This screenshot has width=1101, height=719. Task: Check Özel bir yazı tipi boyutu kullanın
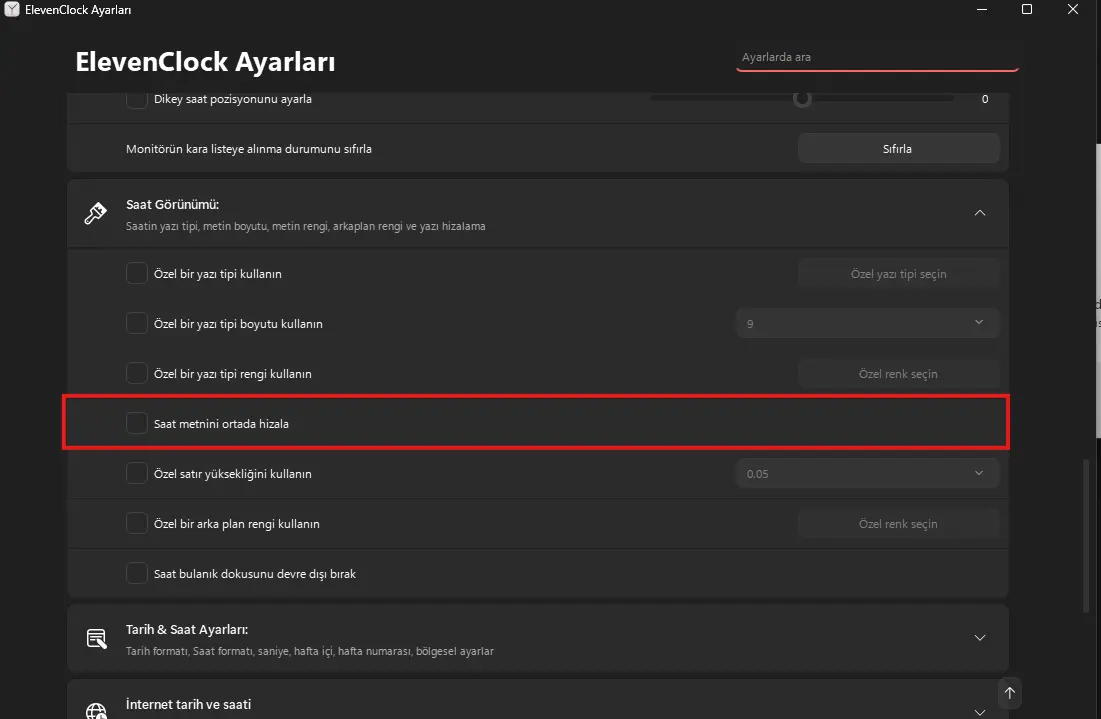(x=136, y=323)
